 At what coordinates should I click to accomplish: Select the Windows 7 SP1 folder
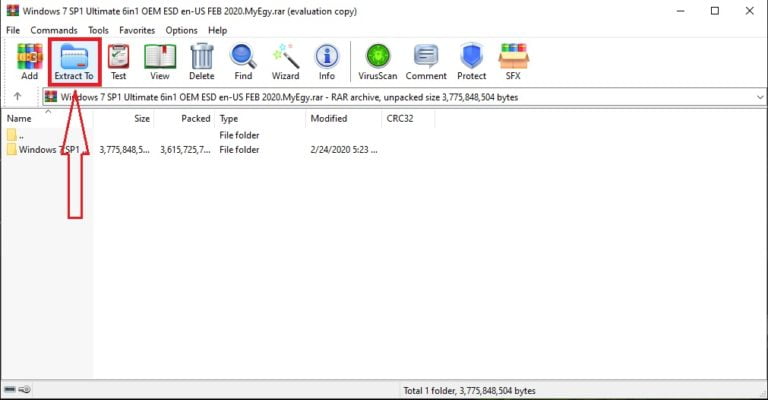pyautogui.click(x=48, y=150)
